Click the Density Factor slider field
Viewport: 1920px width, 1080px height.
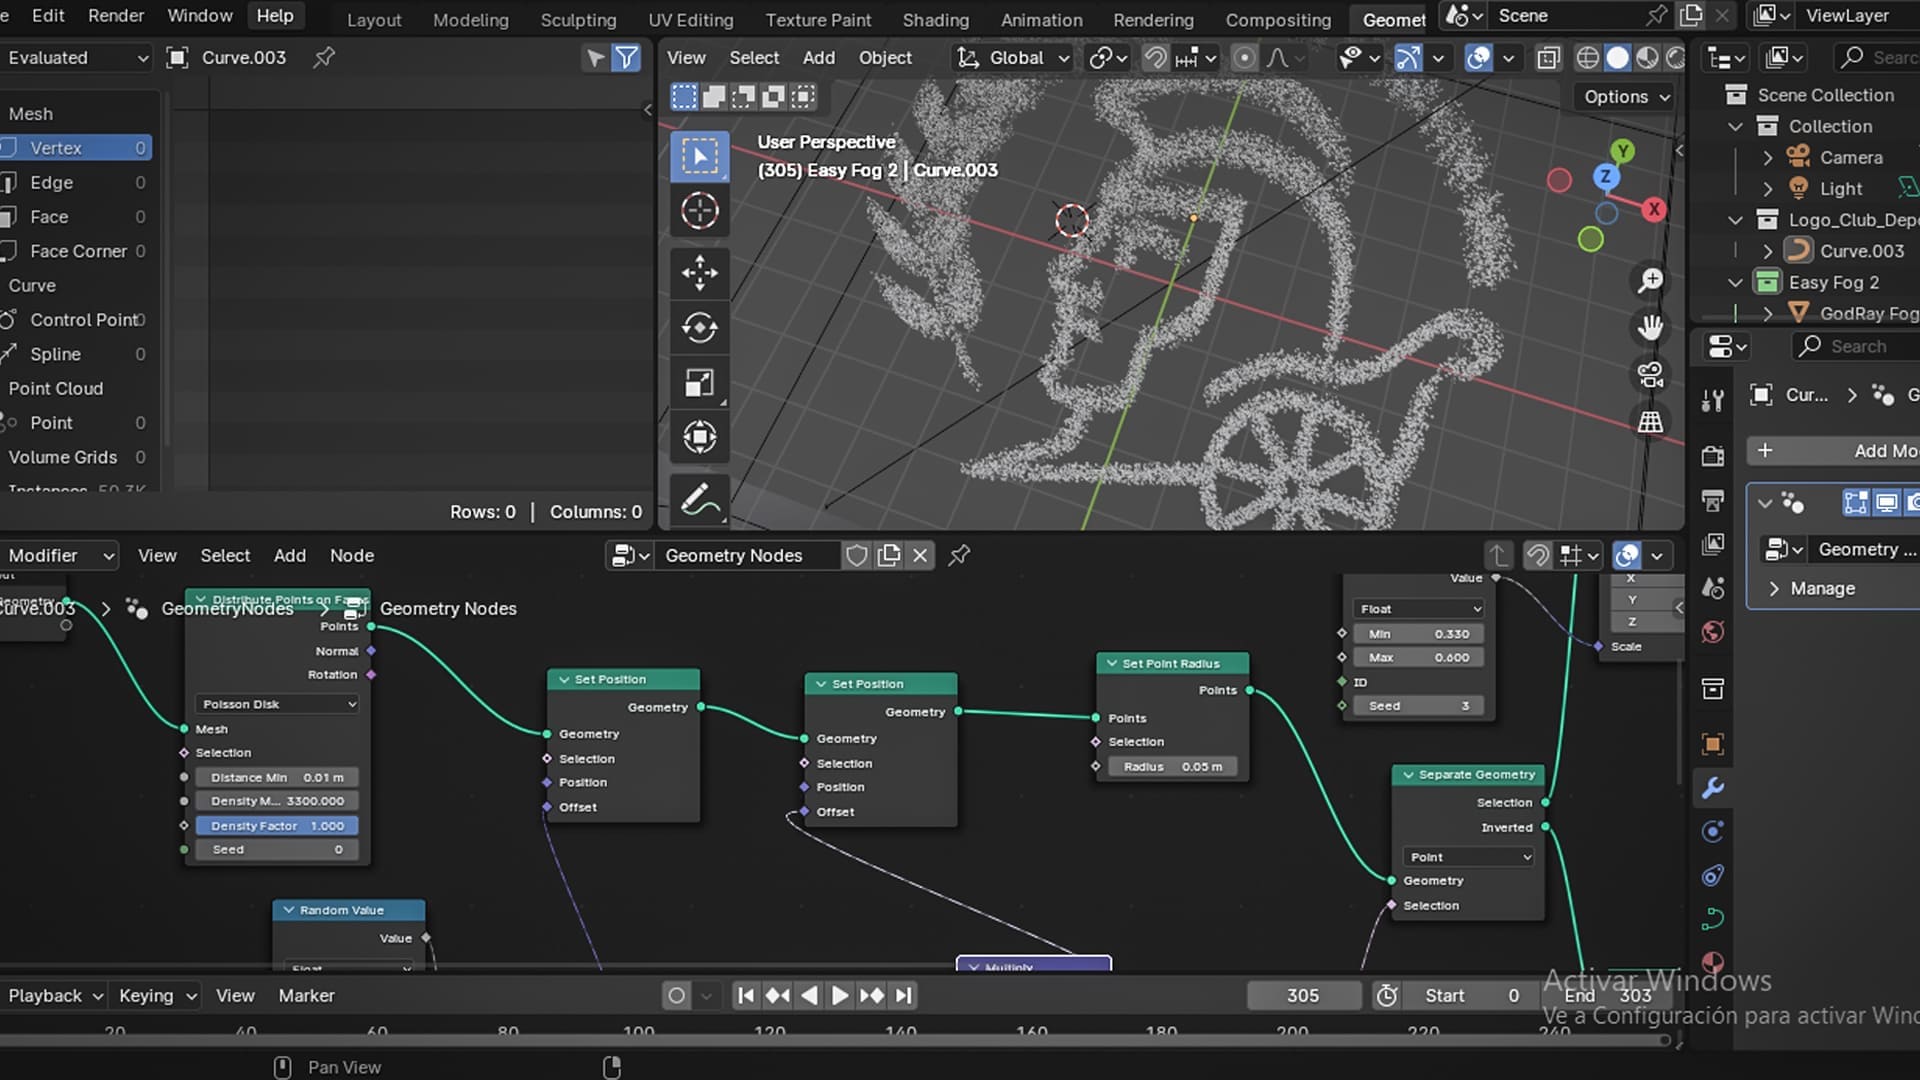[277, 826]
